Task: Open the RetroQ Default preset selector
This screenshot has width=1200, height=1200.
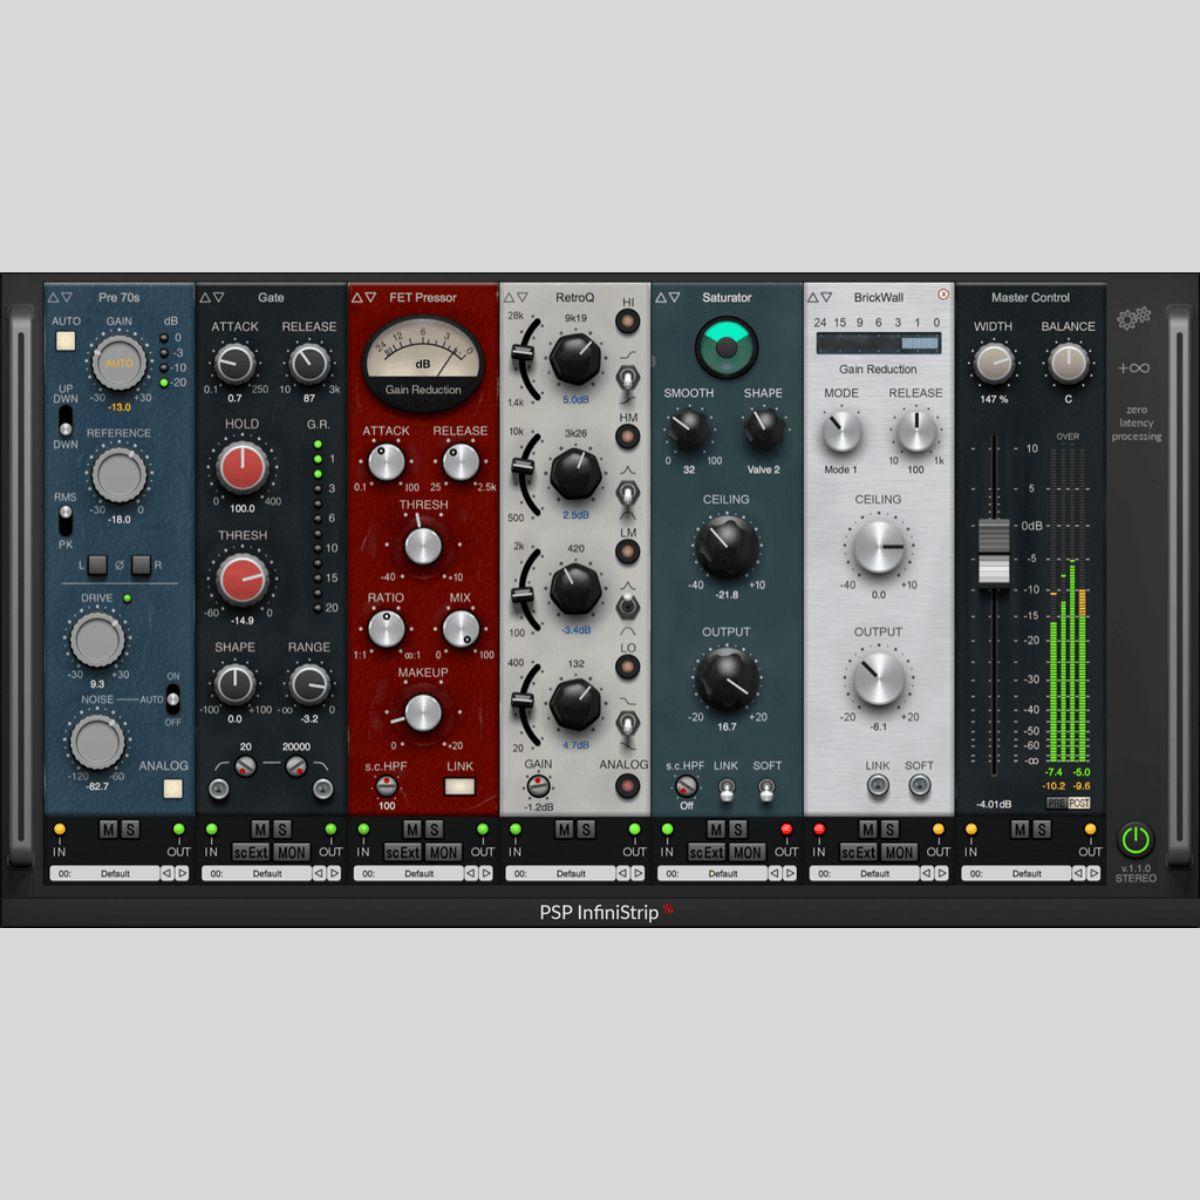Action: [561, 873]
